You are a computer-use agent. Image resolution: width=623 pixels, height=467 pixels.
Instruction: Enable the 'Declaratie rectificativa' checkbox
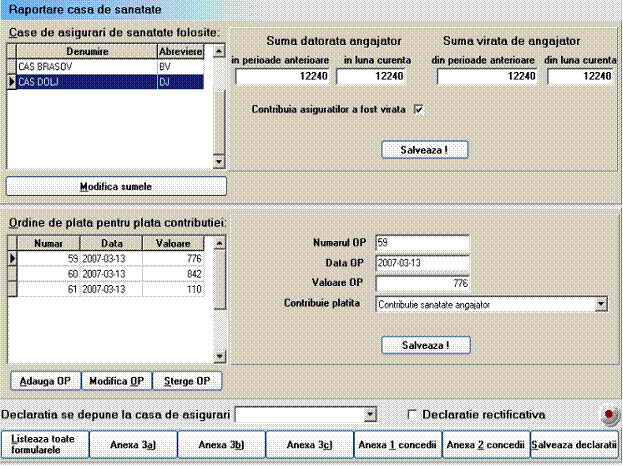[413, 414]
